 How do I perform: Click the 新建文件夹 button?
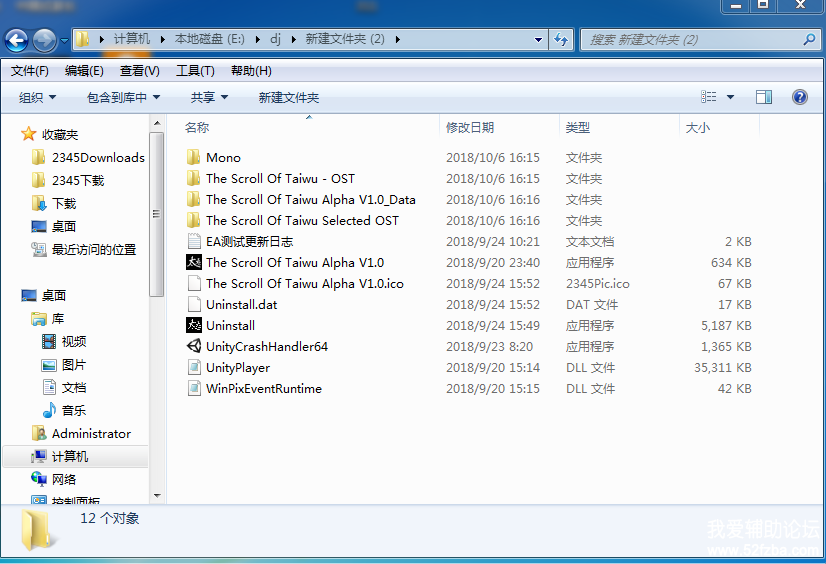[289, 97]
